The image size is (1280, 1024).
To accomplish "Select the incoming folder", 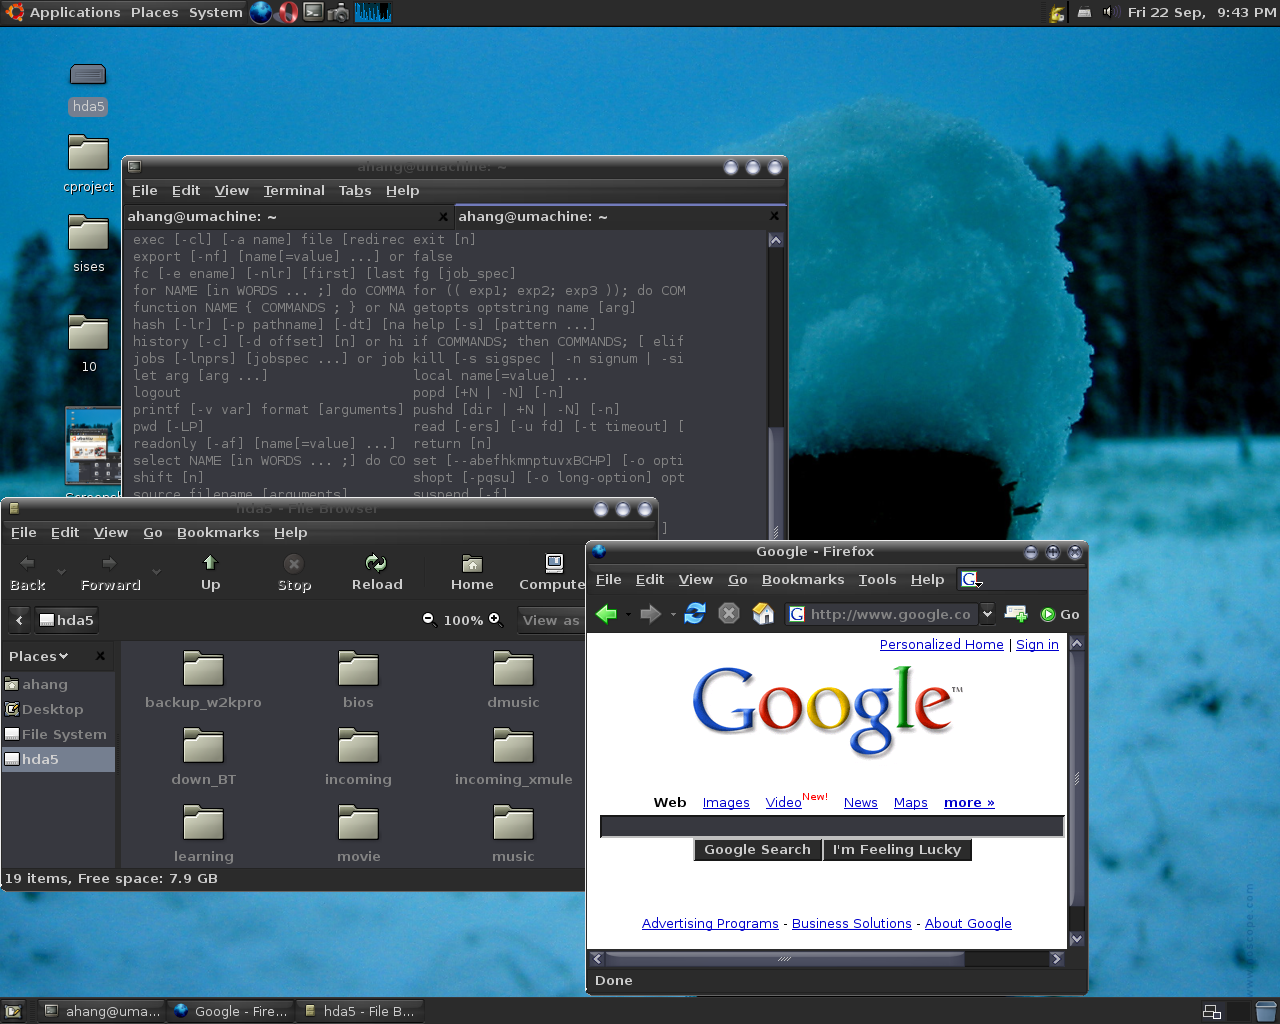I will coord(358,757).
